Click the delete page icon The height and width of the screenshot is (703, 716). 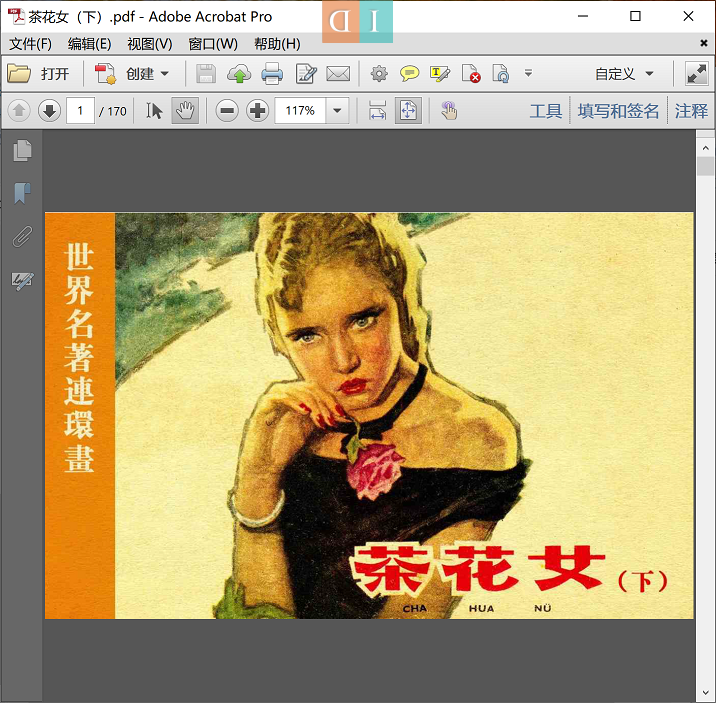pos(471,73)
